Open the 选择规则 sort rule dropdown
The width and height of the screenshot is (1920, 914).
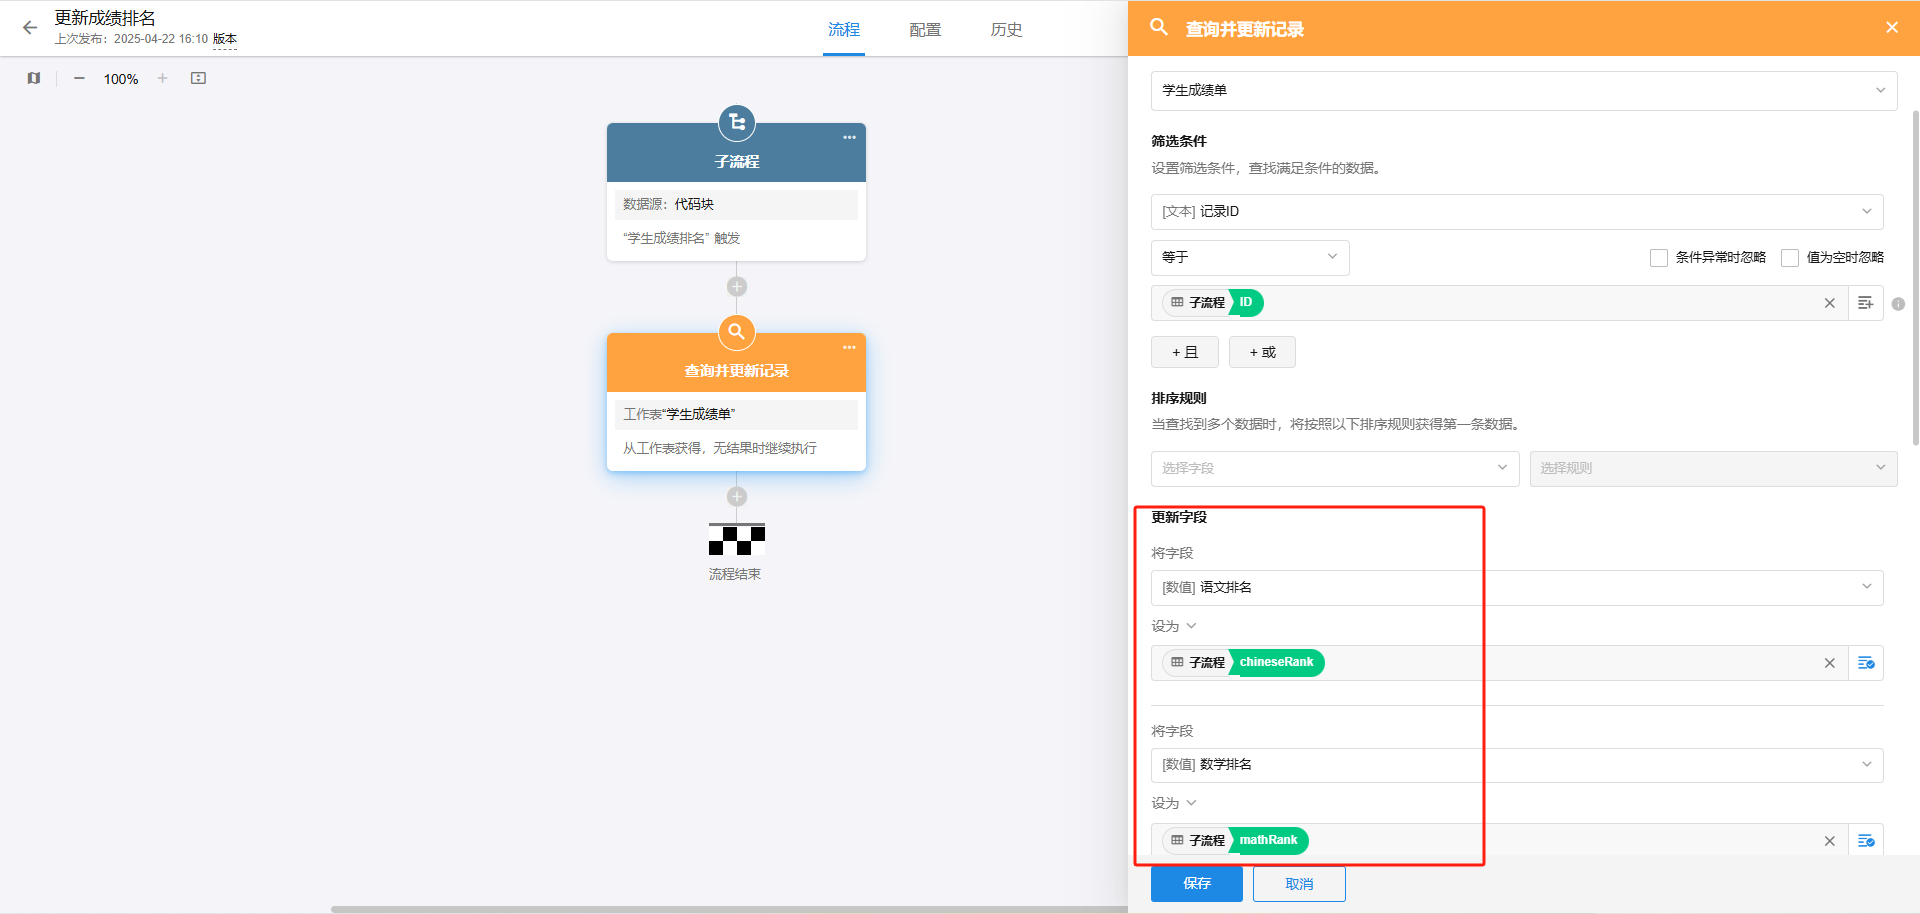pyautogui.click(x=1714, y=469)
